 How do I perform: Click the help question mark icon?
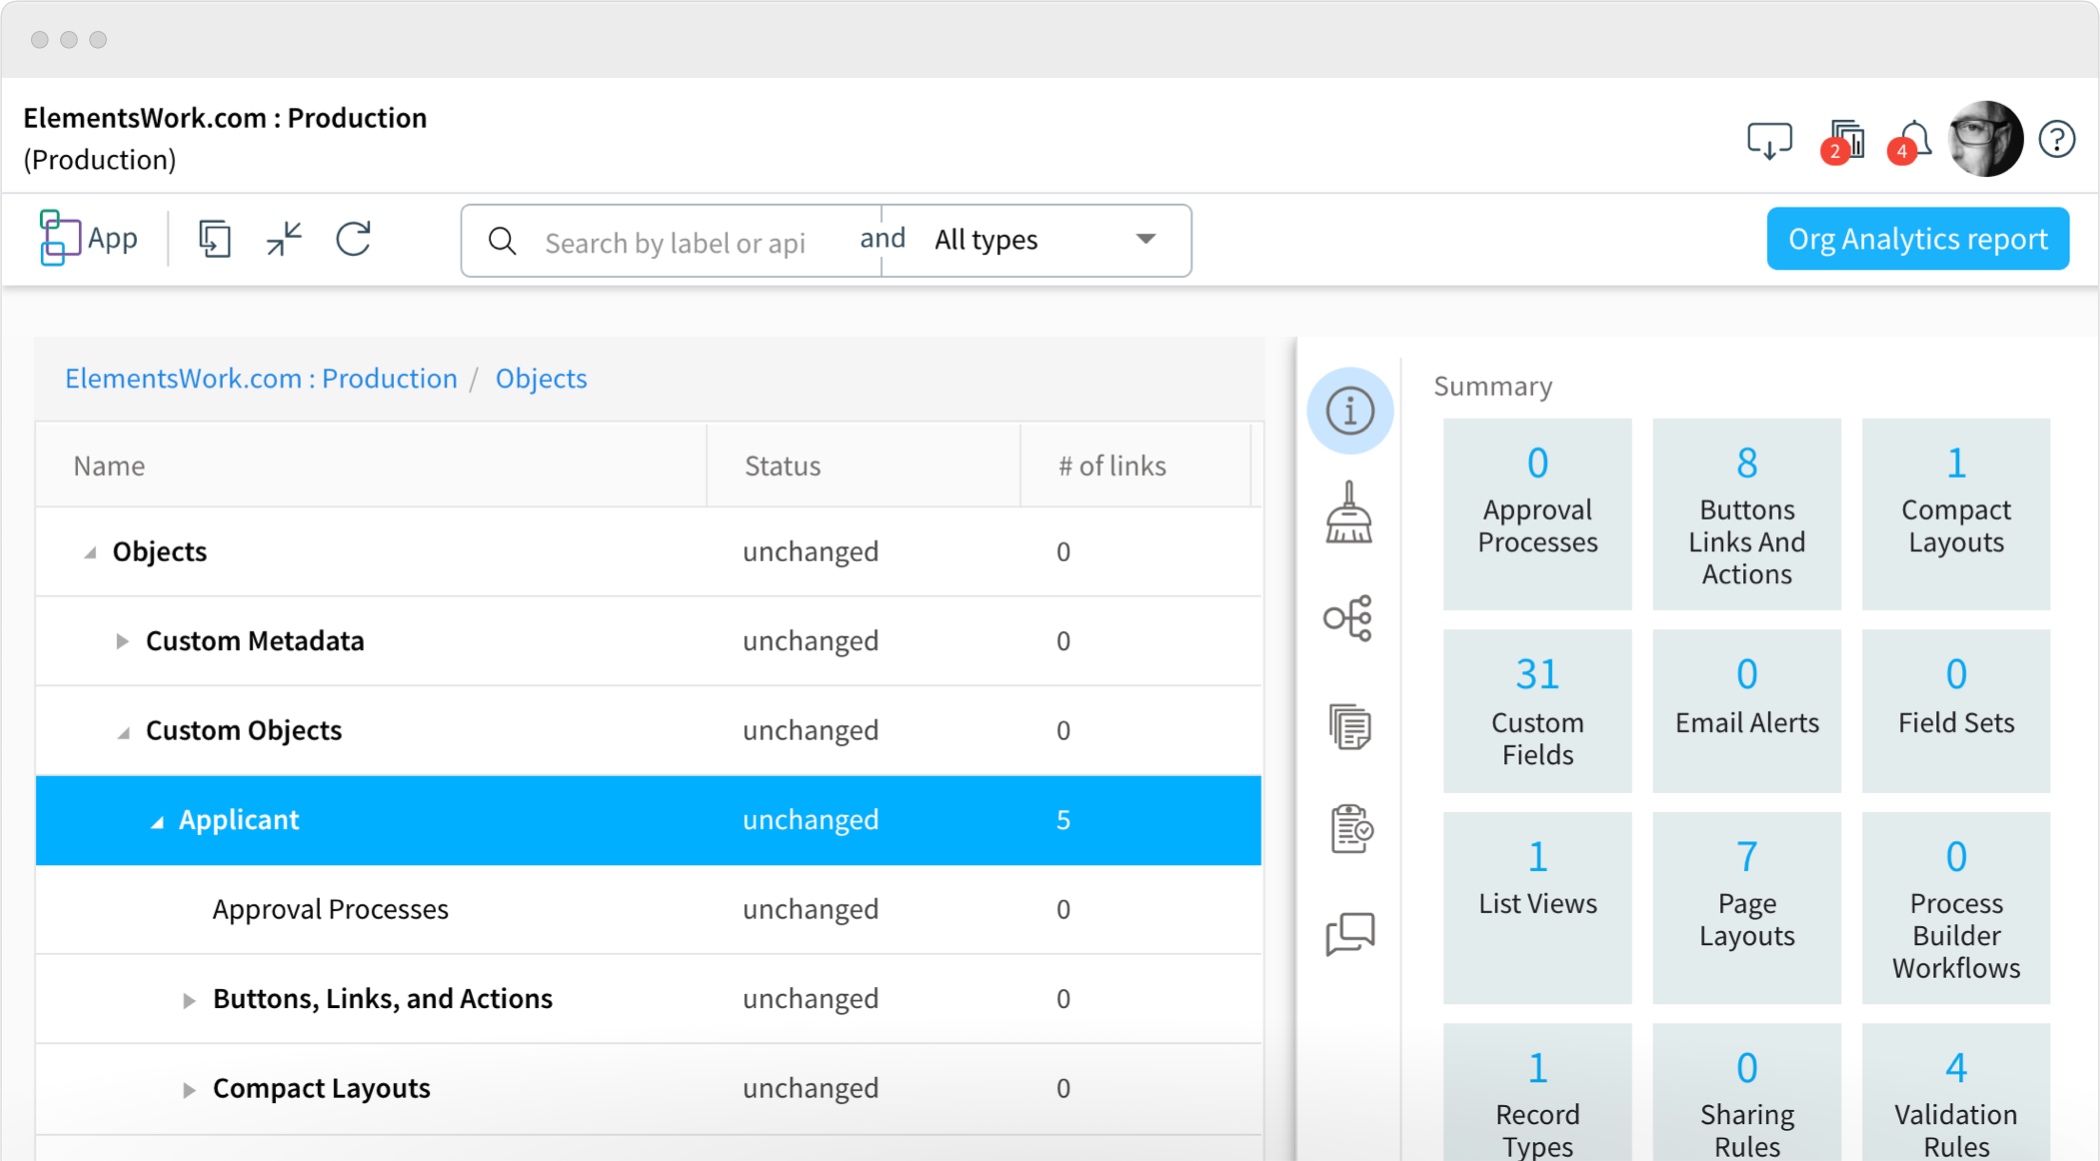(2057, 139)
